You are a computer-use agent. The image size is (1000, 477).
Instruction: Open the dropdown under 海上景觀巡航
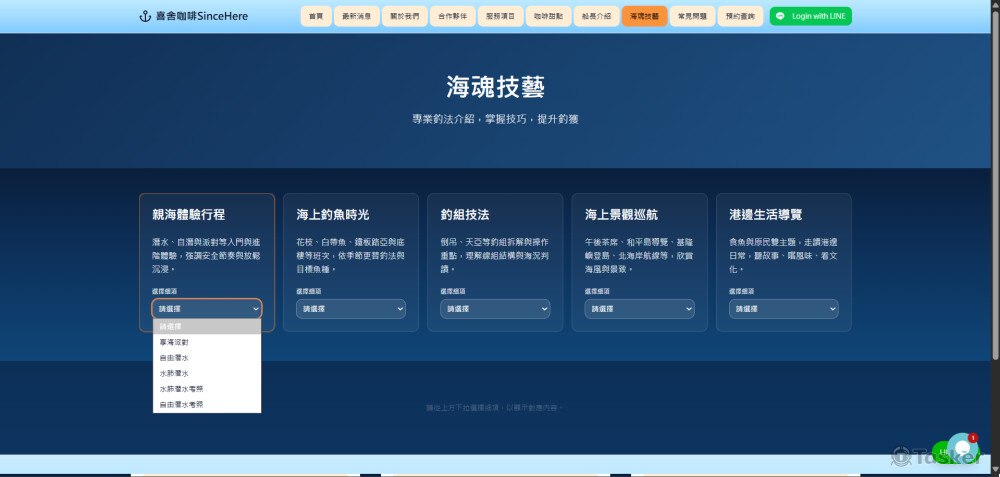(639, 309)
